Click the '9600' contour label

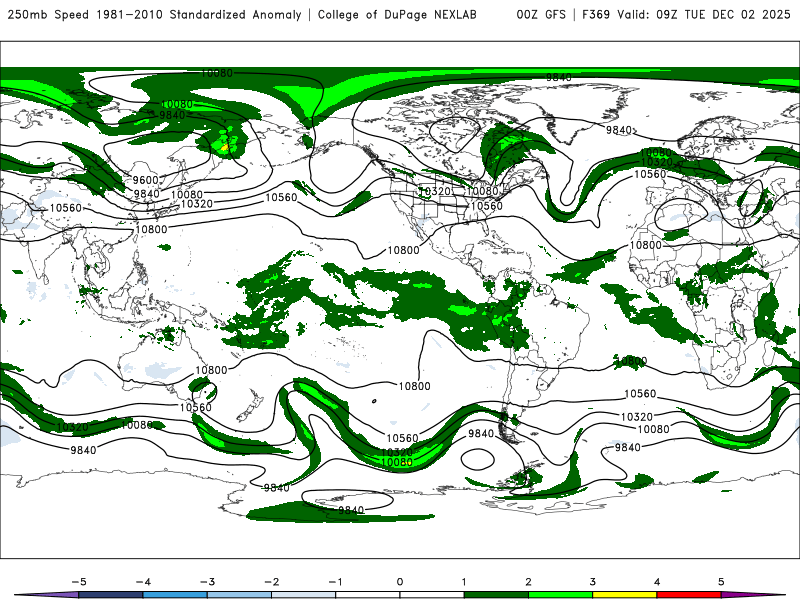click(x=145, y=180)
